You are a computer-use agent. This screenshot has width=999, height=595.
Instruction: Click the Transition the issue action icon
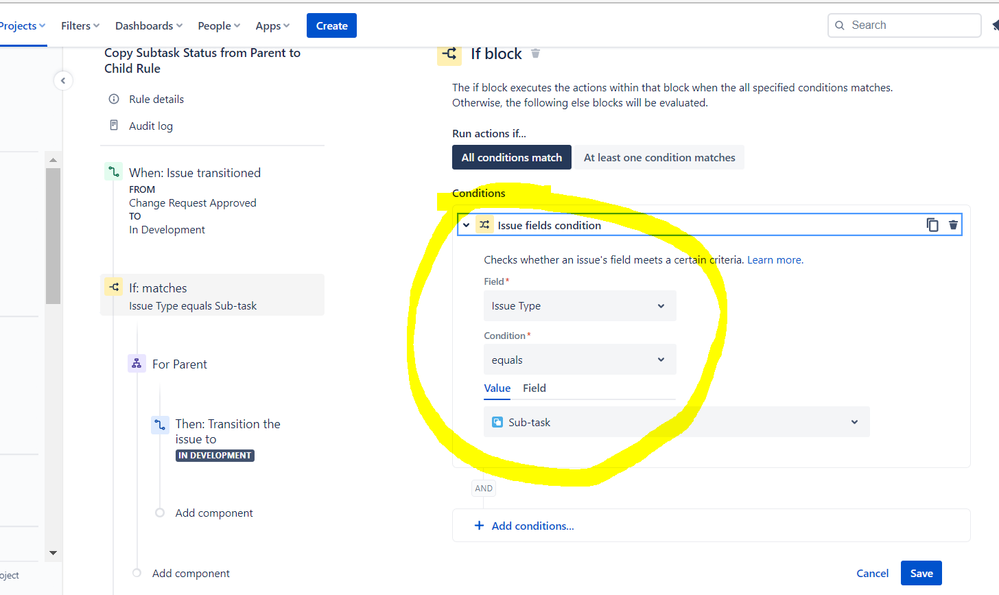(160, 425)
